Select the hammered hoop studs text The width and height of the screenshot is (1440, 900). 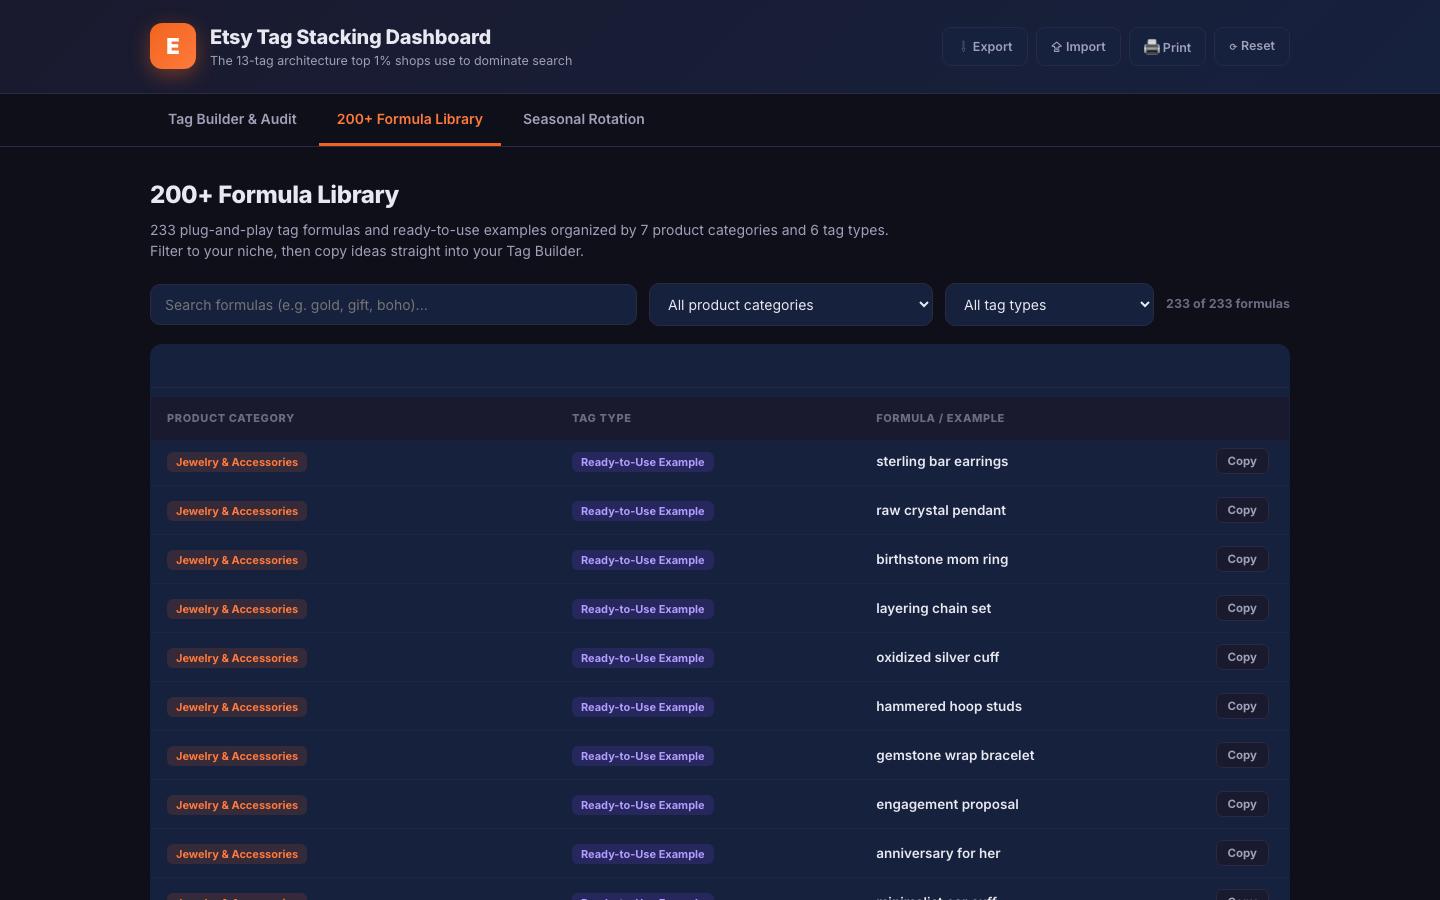(949, 706)
